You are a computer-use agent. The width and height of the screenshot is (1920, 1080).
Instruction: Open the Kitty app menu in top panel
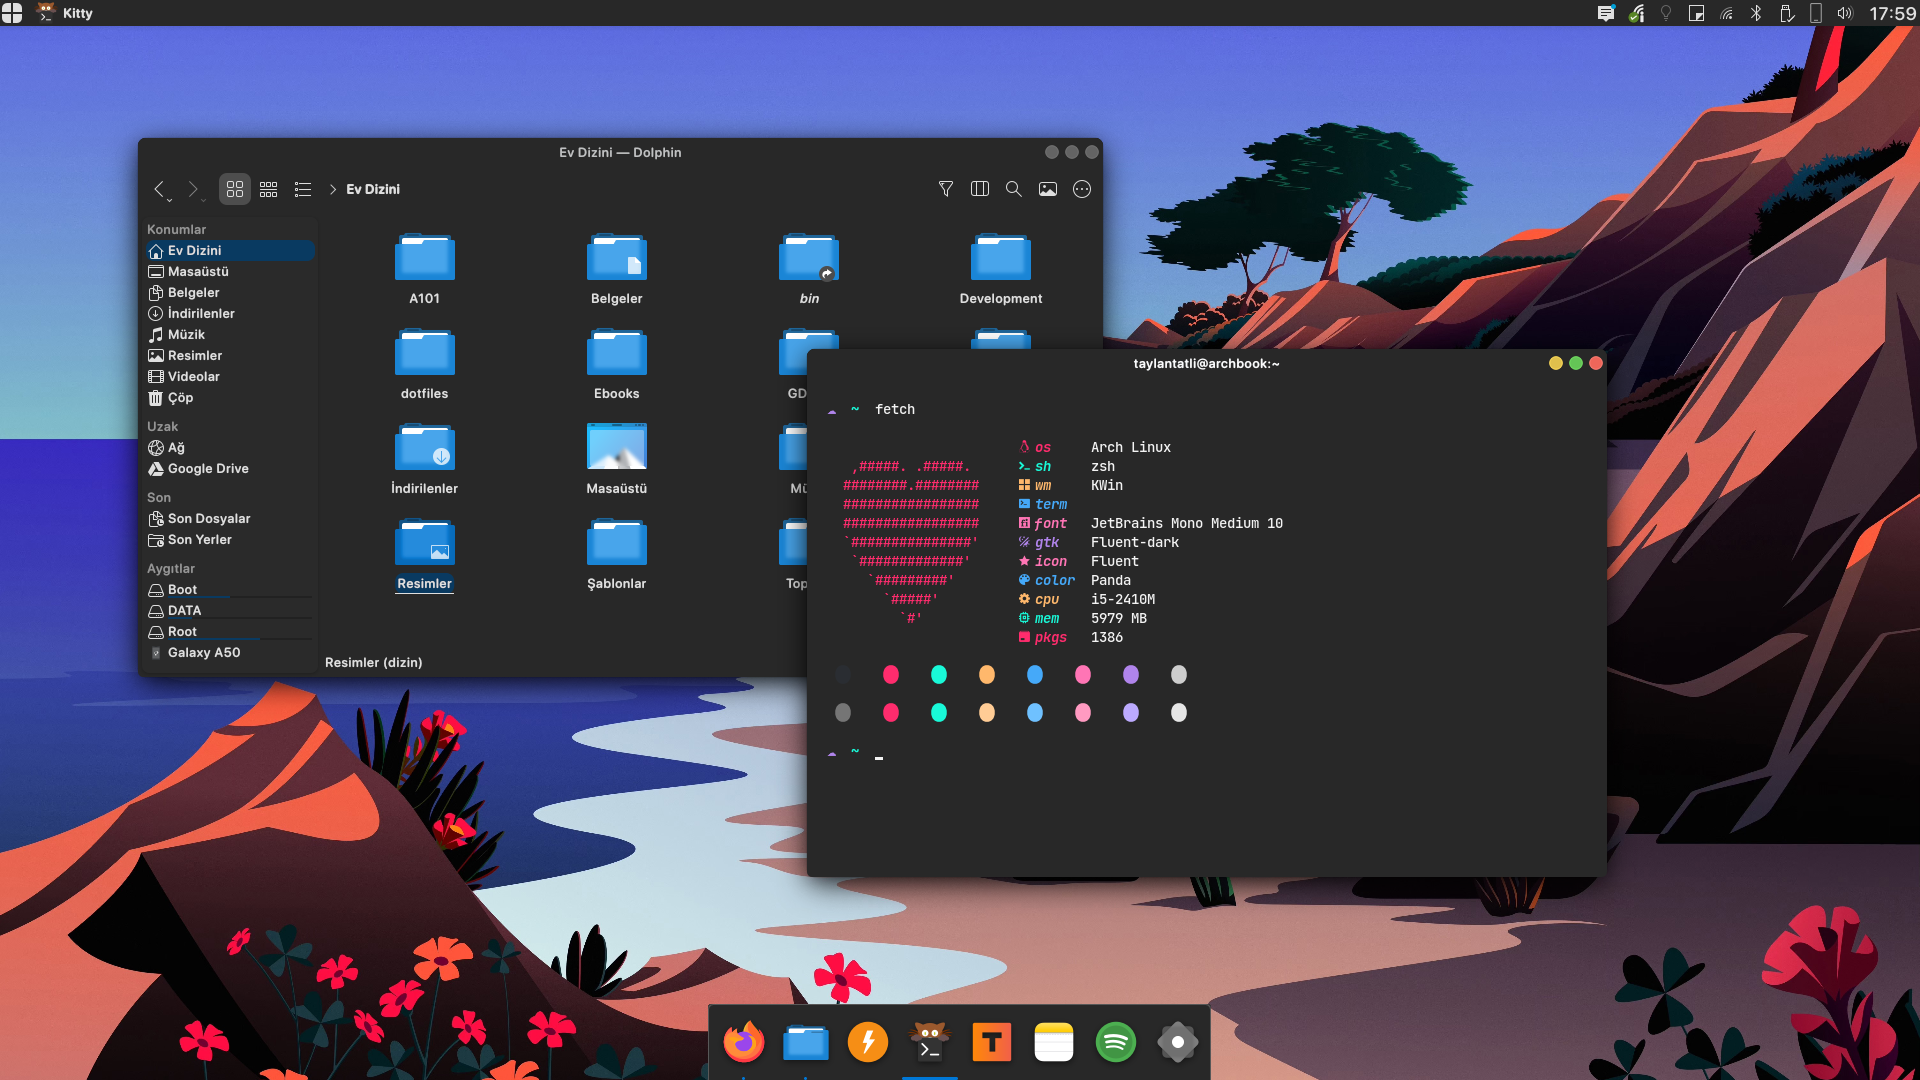click(66, 13)
